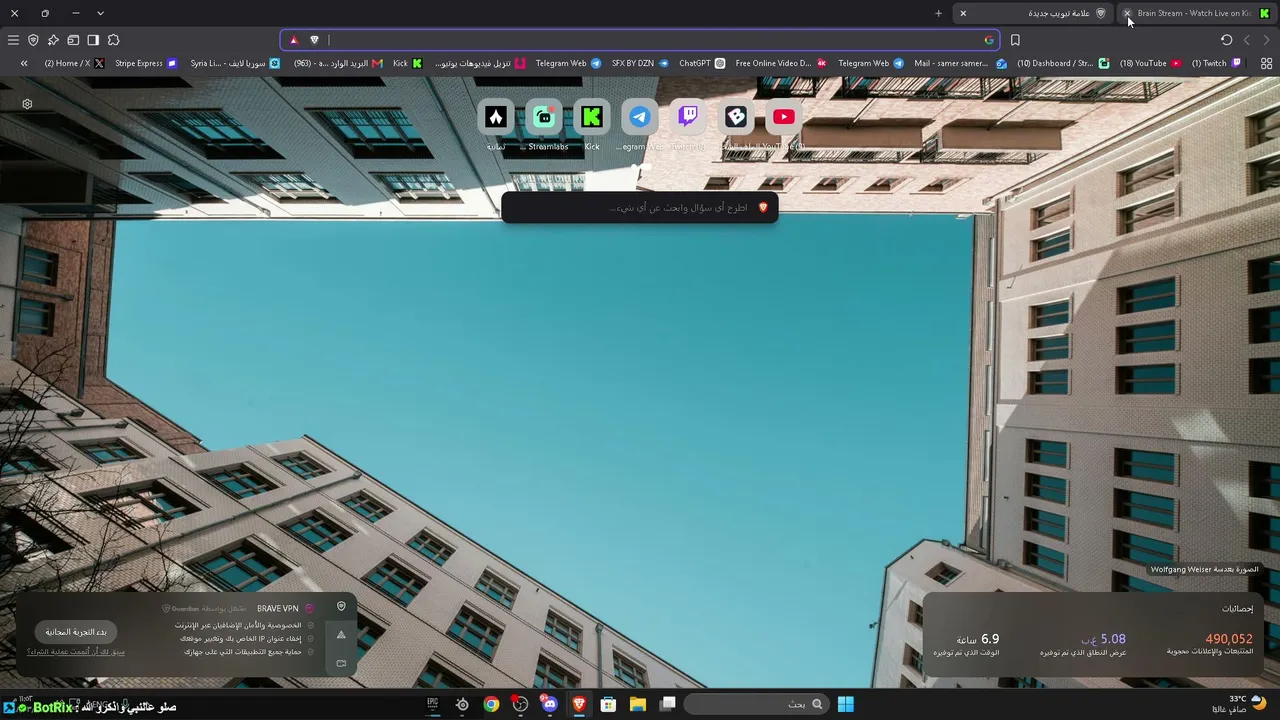The height and width of the screenshot is (720, 1280).
Task: Open the new tab page customize gear
Action: point(27,104)
